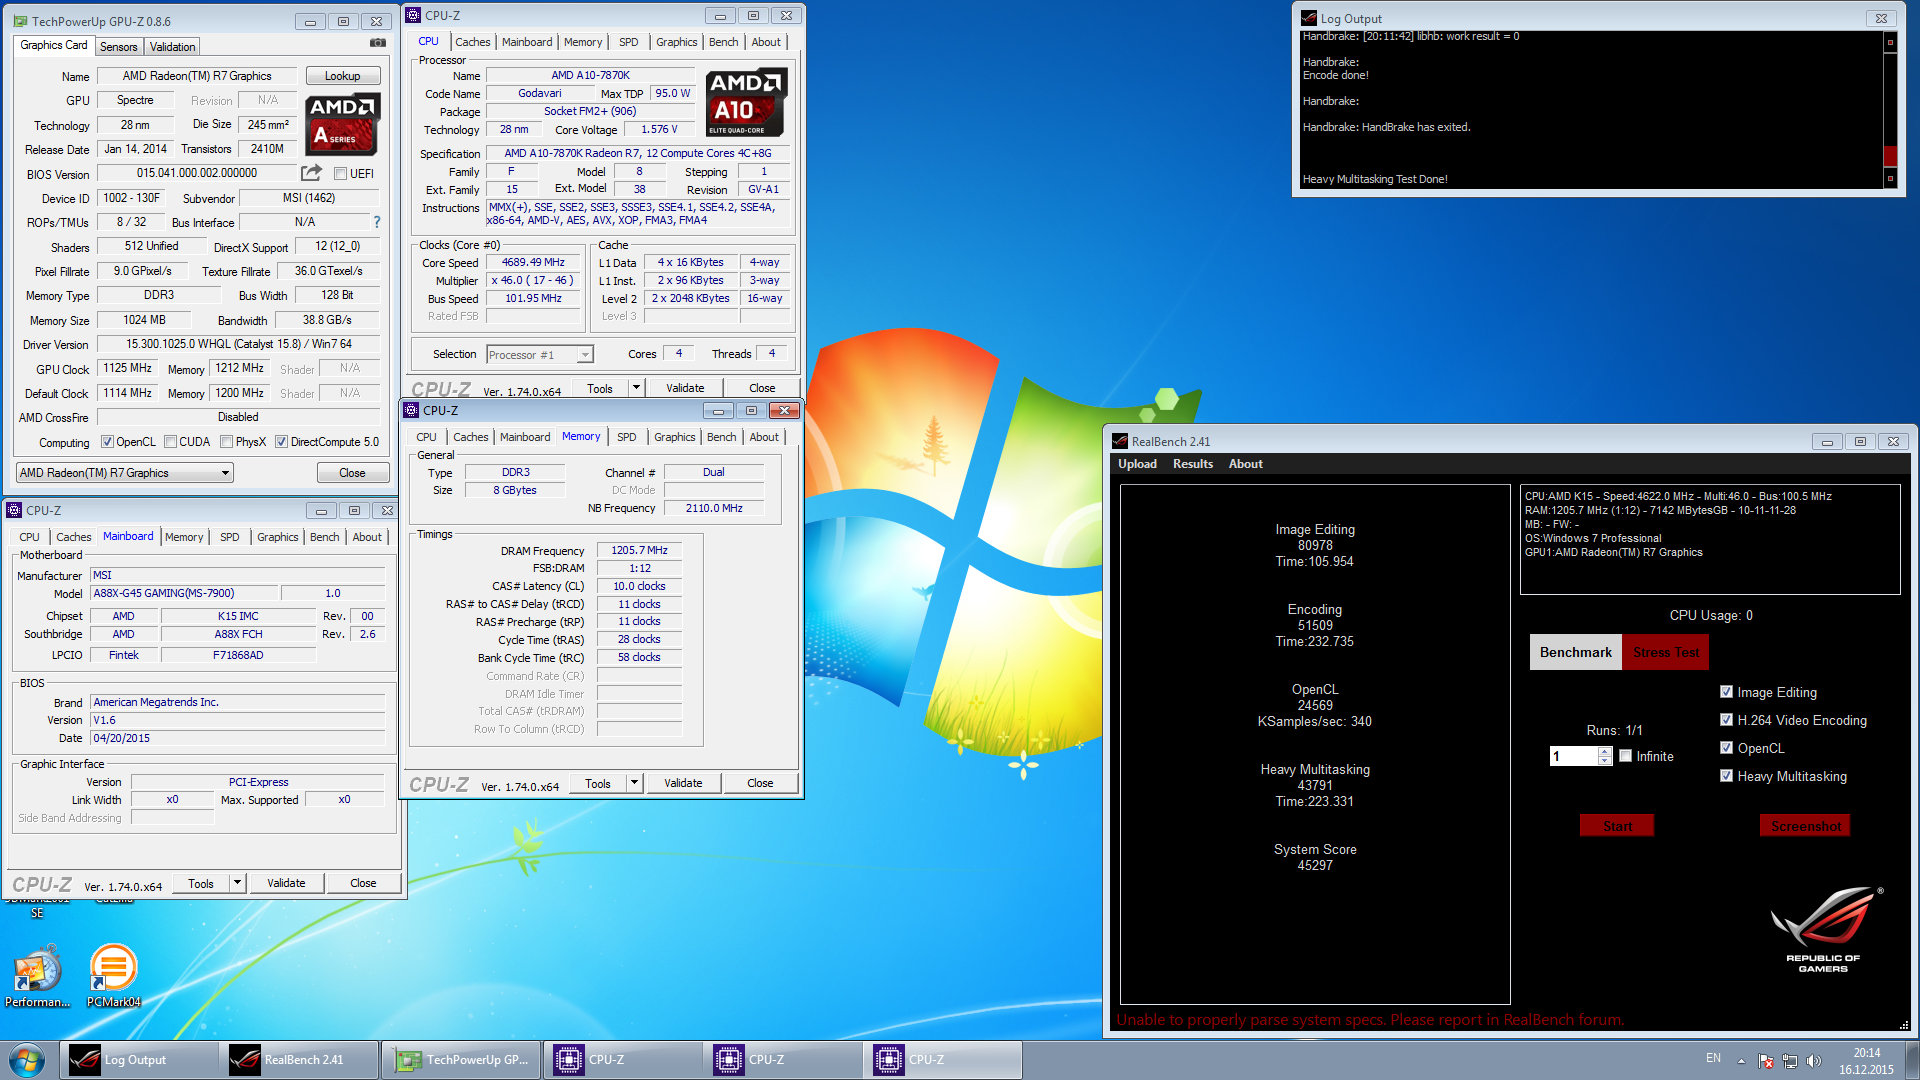Uncheck Image Editing in RealBench
Image resolution: width=1920 pixels, height=1080 pixels.
click(1726, 692)
